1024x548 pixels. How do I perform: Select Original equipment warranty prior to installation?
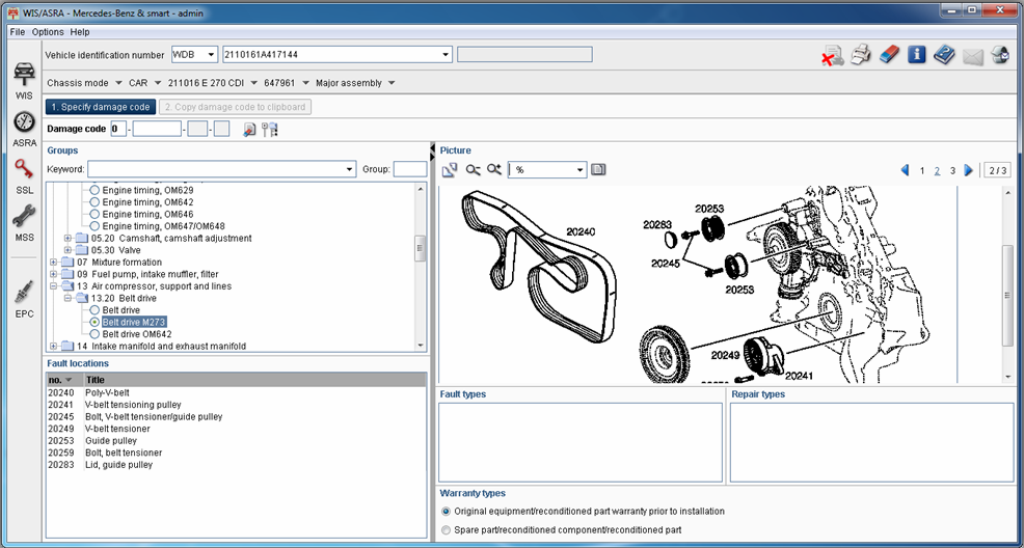pos(446,511)
